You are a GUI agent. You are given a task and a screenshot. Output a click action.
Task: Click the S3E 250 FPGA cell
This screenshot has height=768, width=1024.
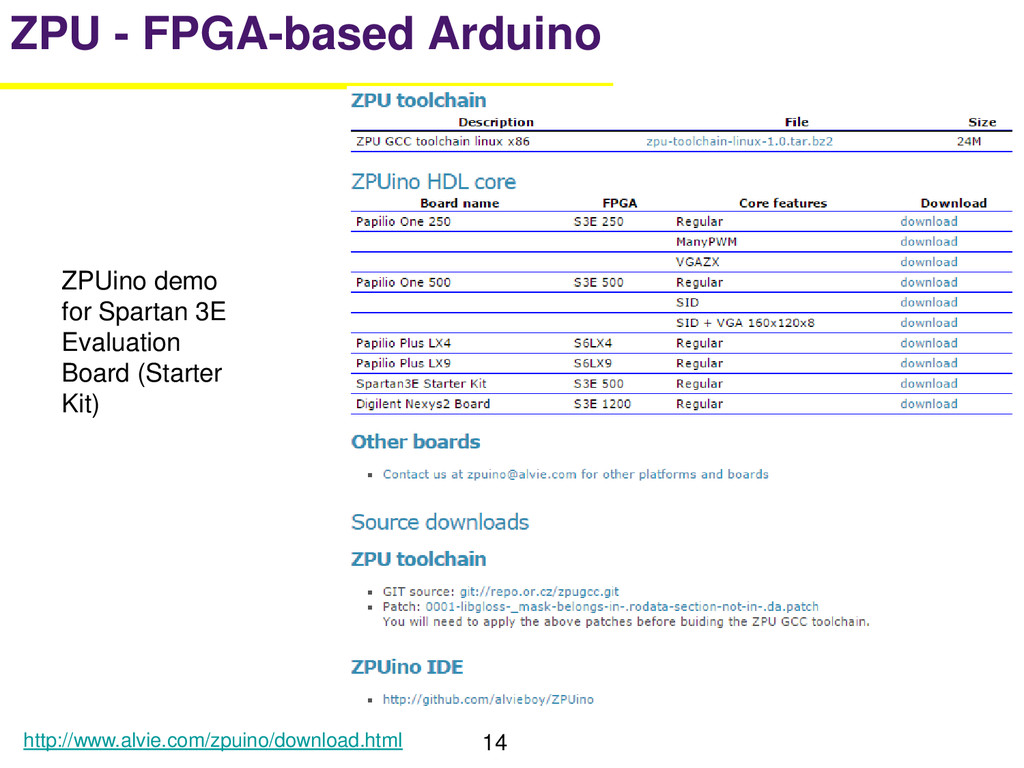pos(598,221)
